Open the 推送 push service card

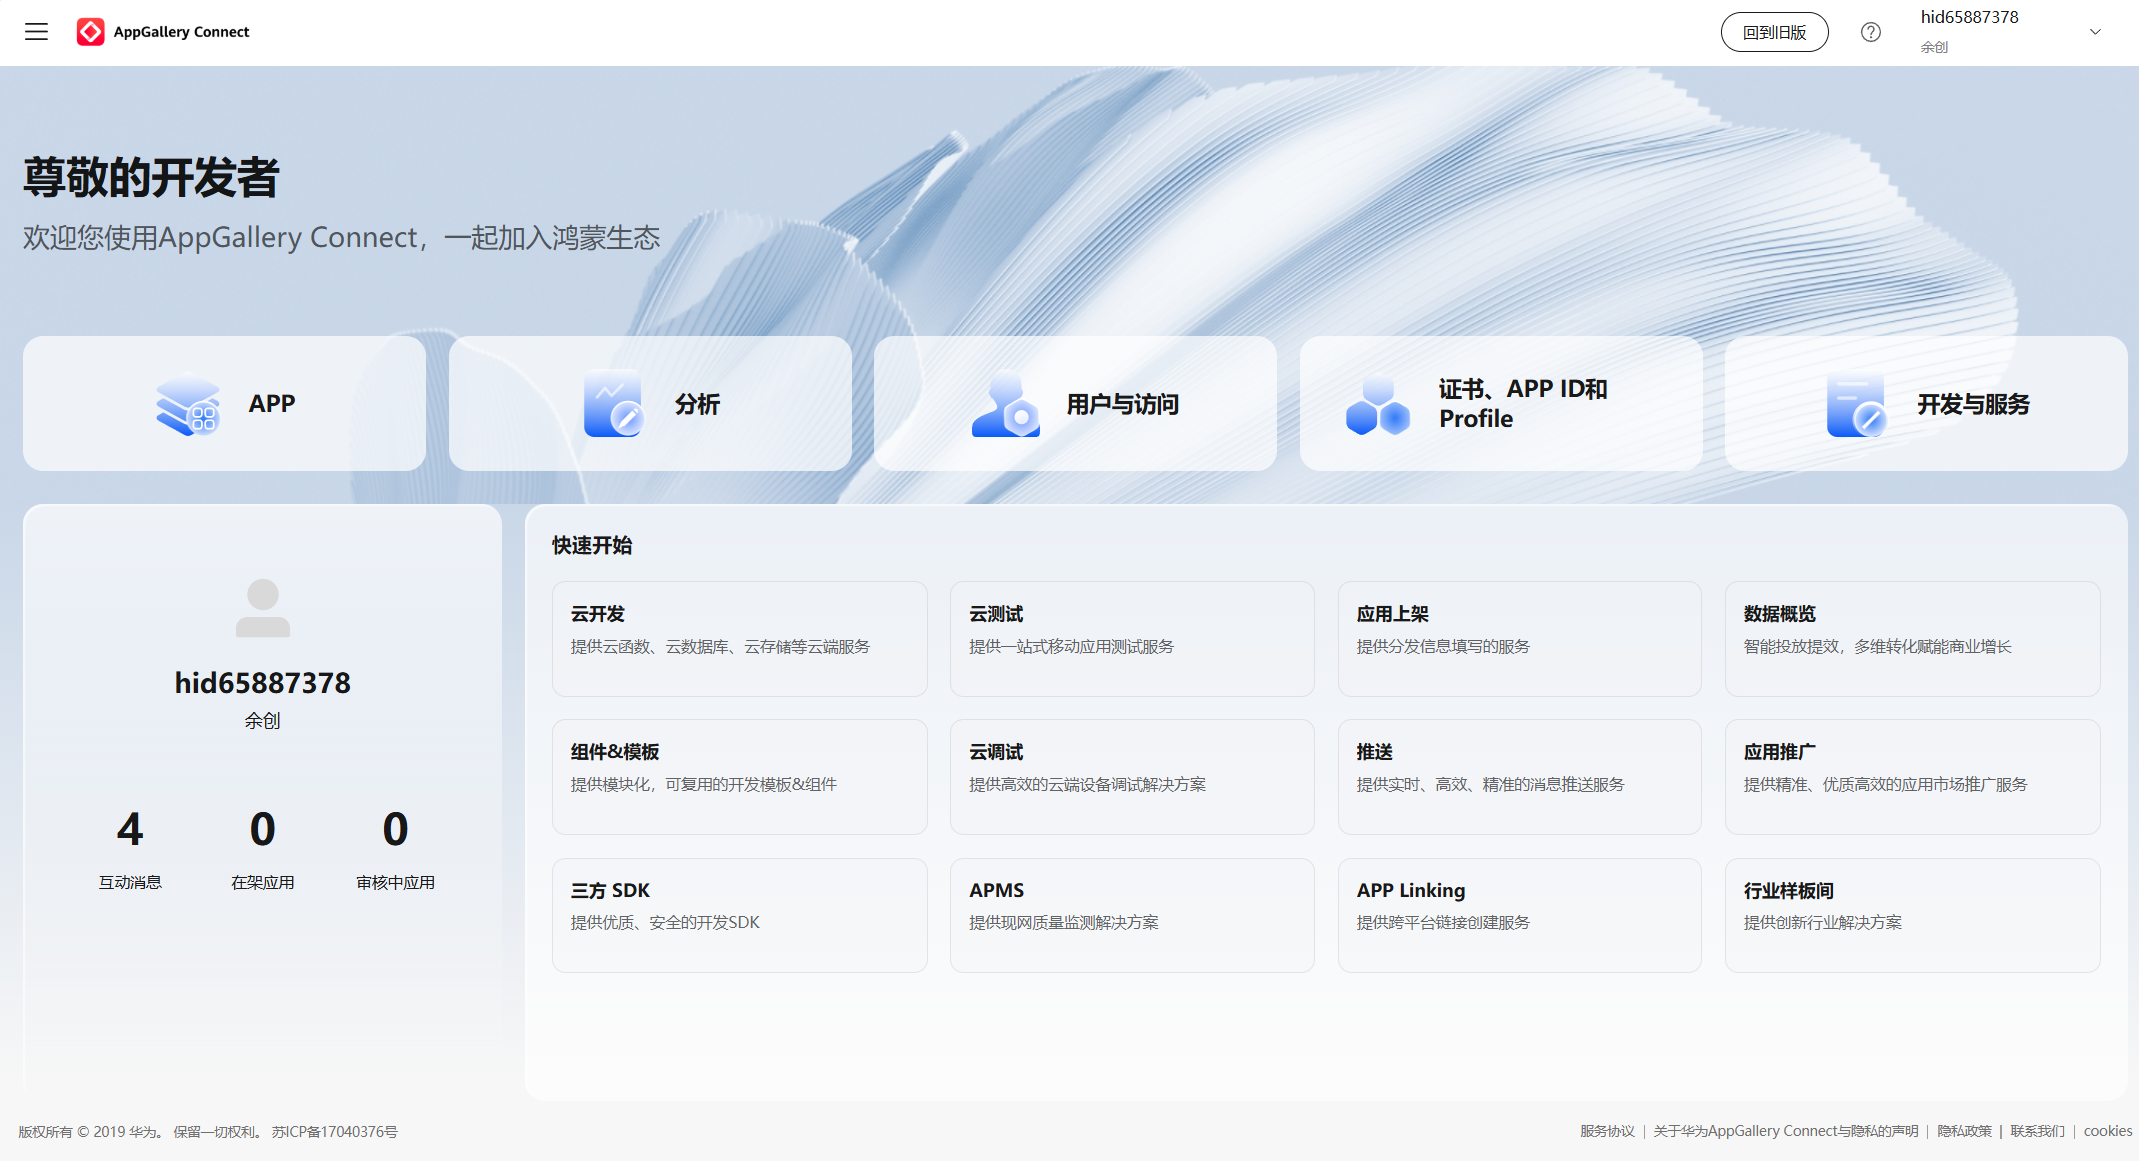(x=1518, y=777)
